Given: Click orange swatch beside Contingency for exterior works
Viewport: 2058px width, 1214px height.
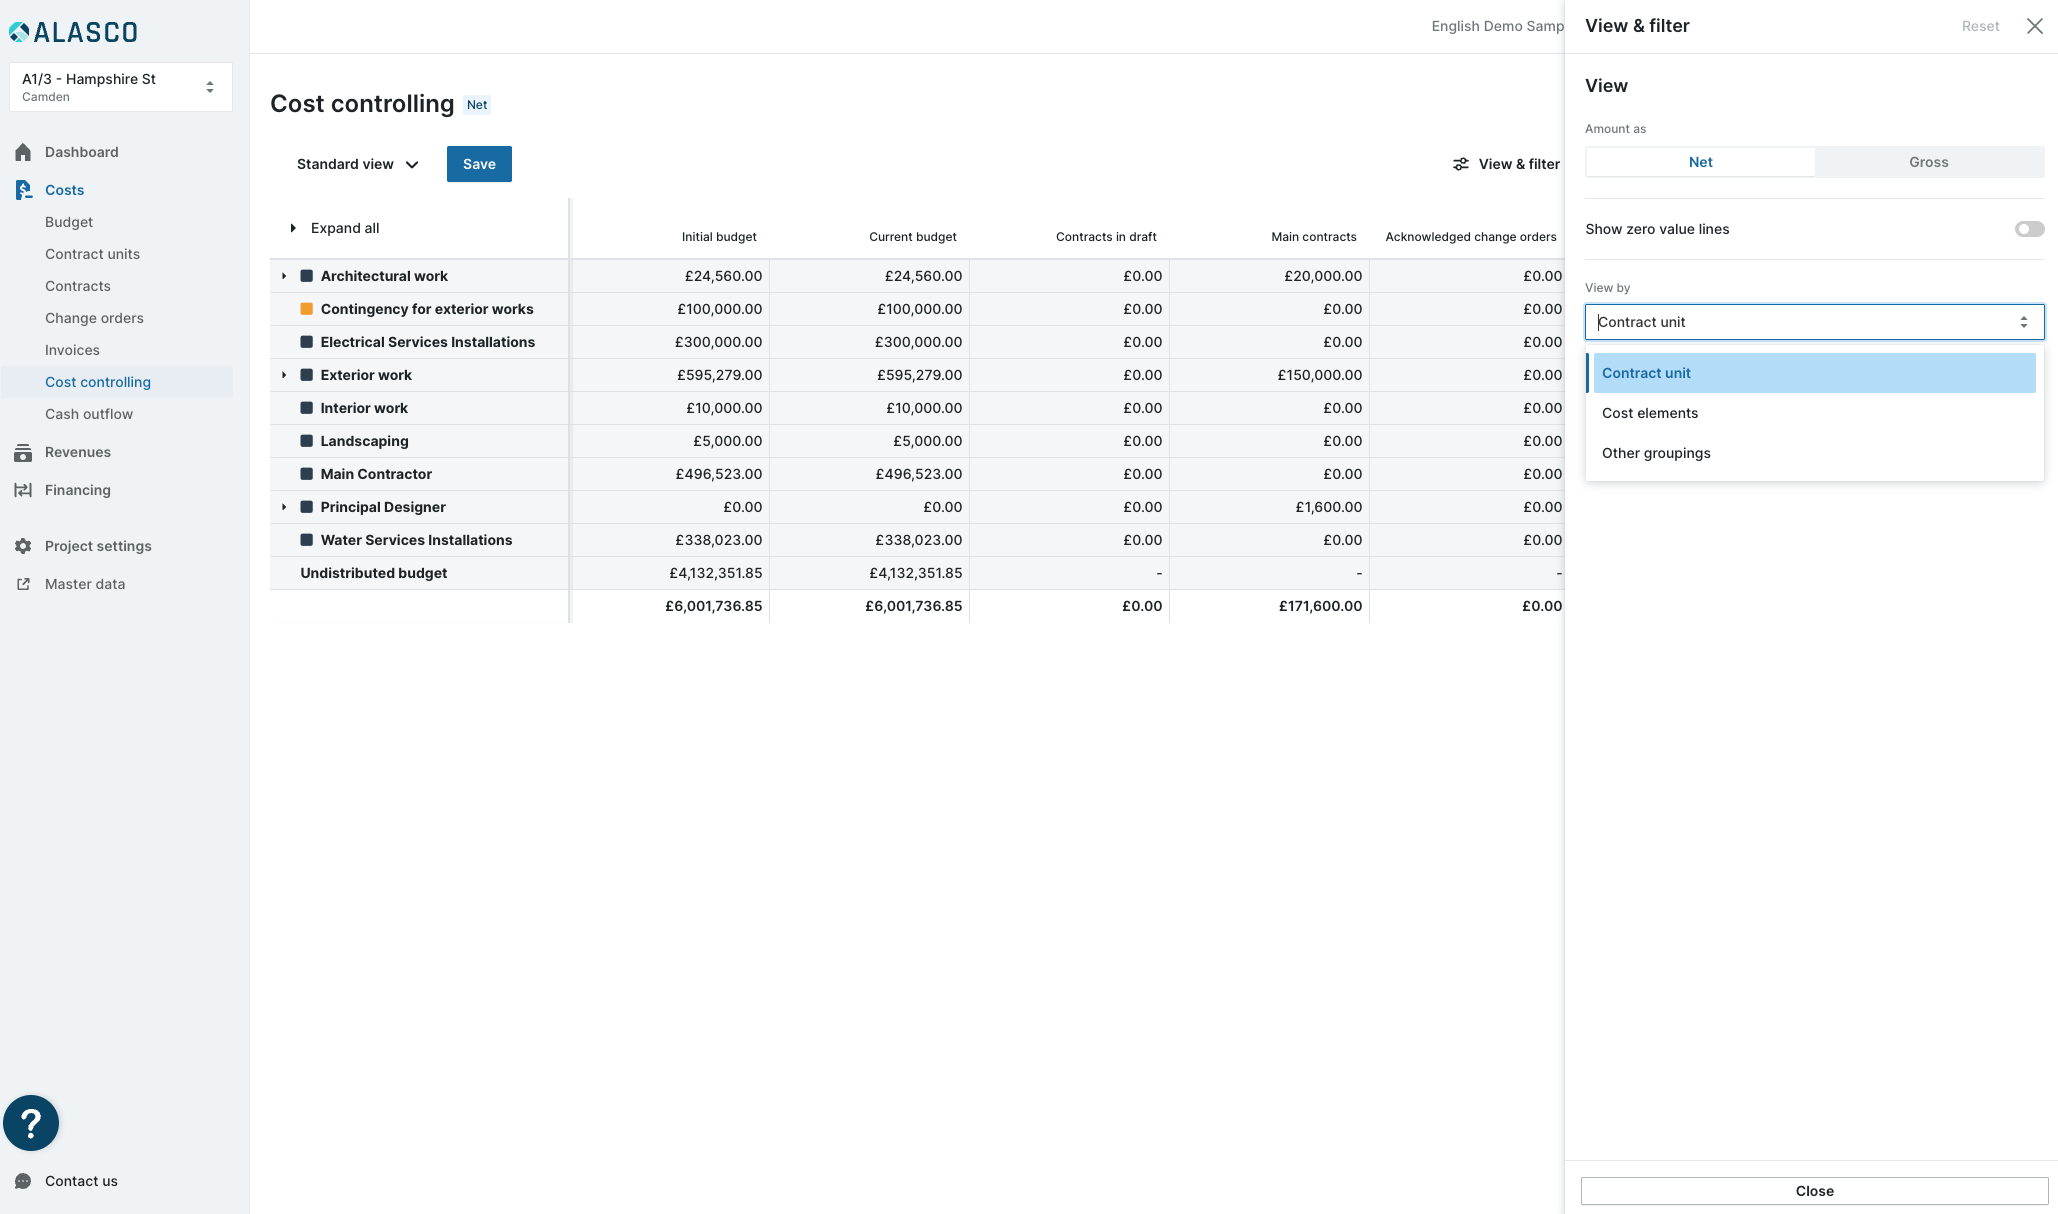Looking at the screenshot, I should [x=307, y=309].
